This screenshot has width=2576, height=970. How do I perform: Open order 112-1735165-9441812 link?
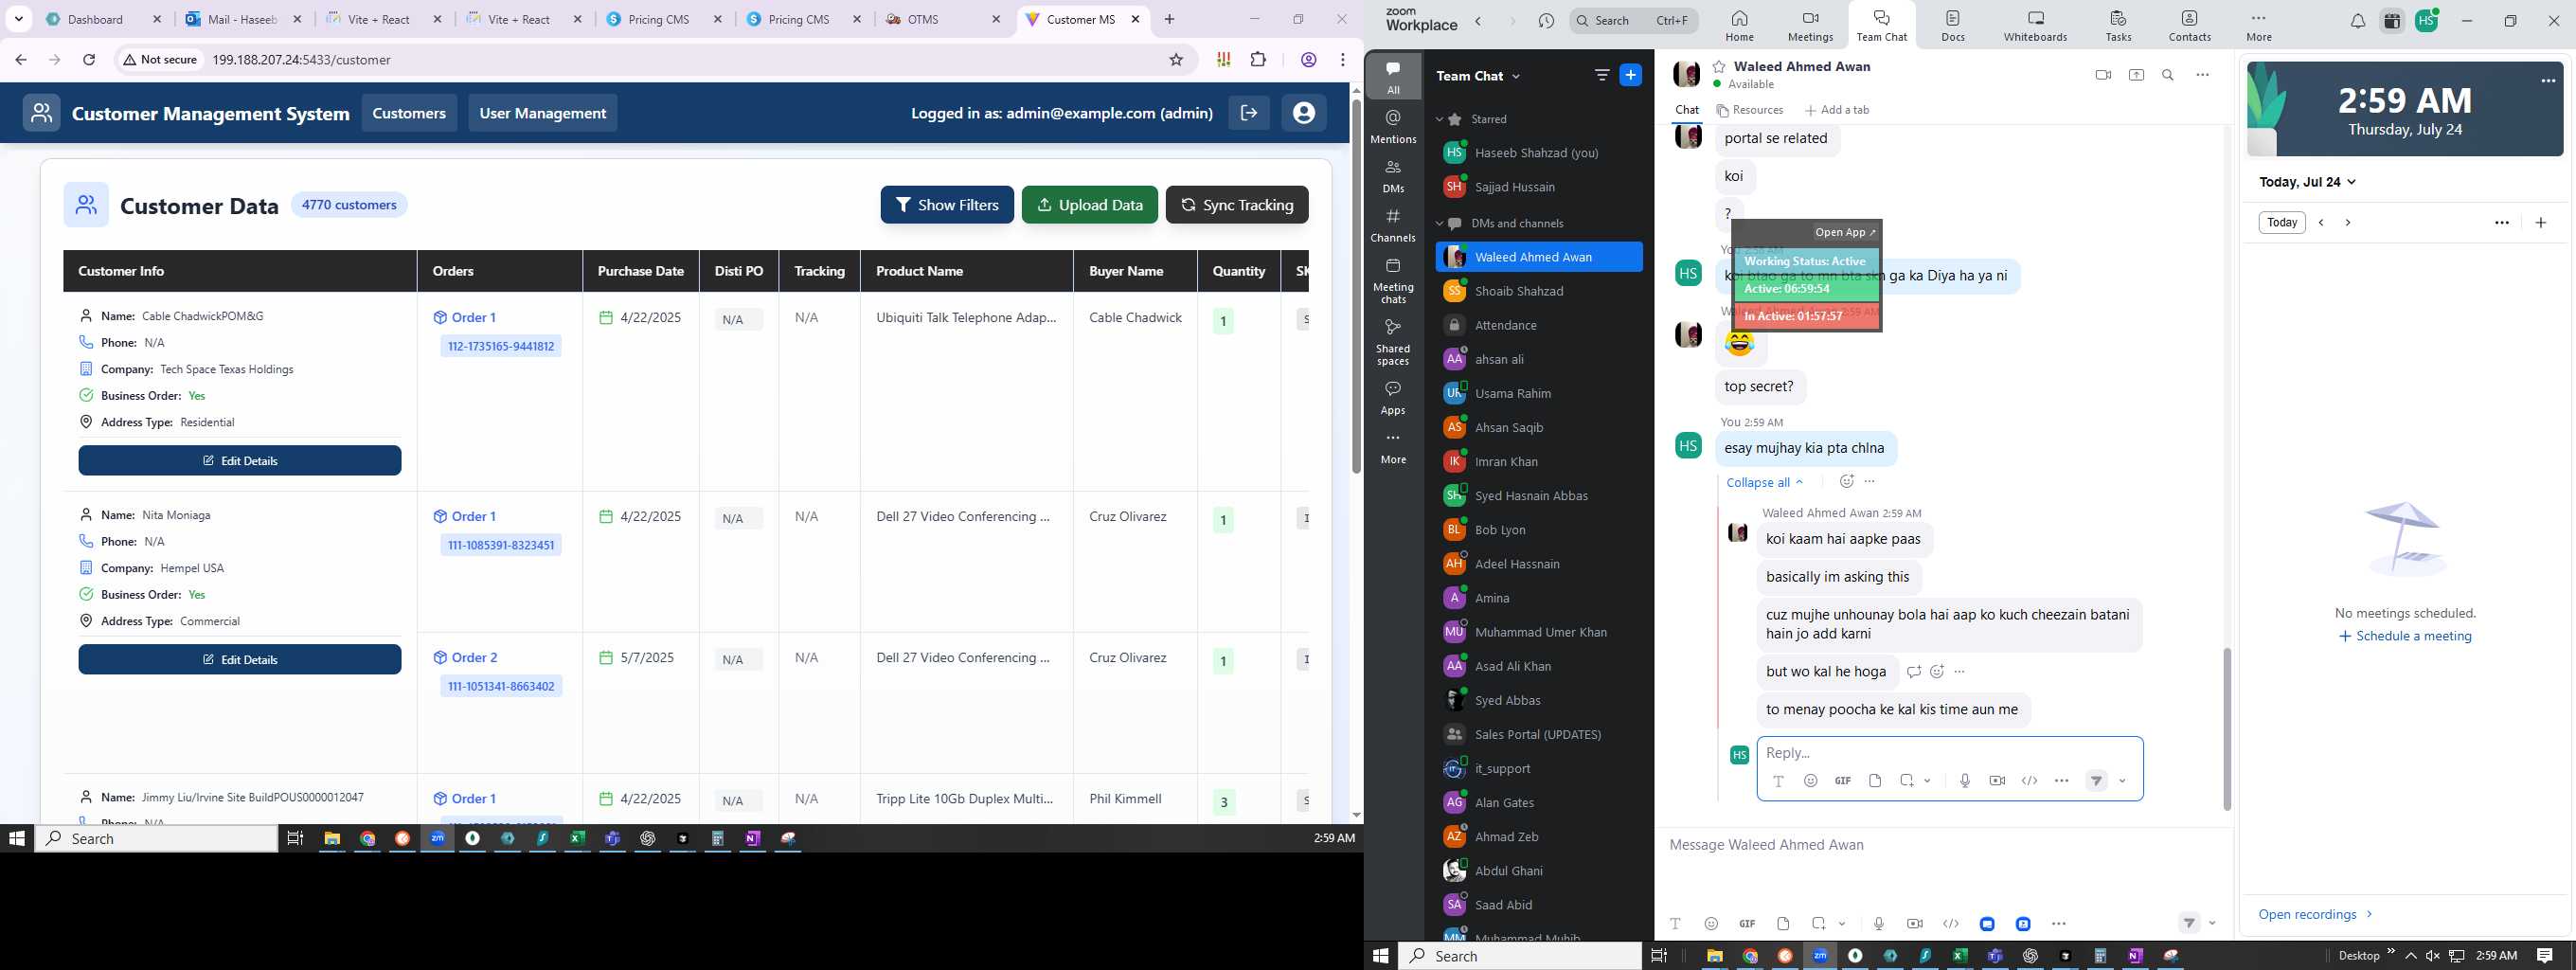point(501,346)
